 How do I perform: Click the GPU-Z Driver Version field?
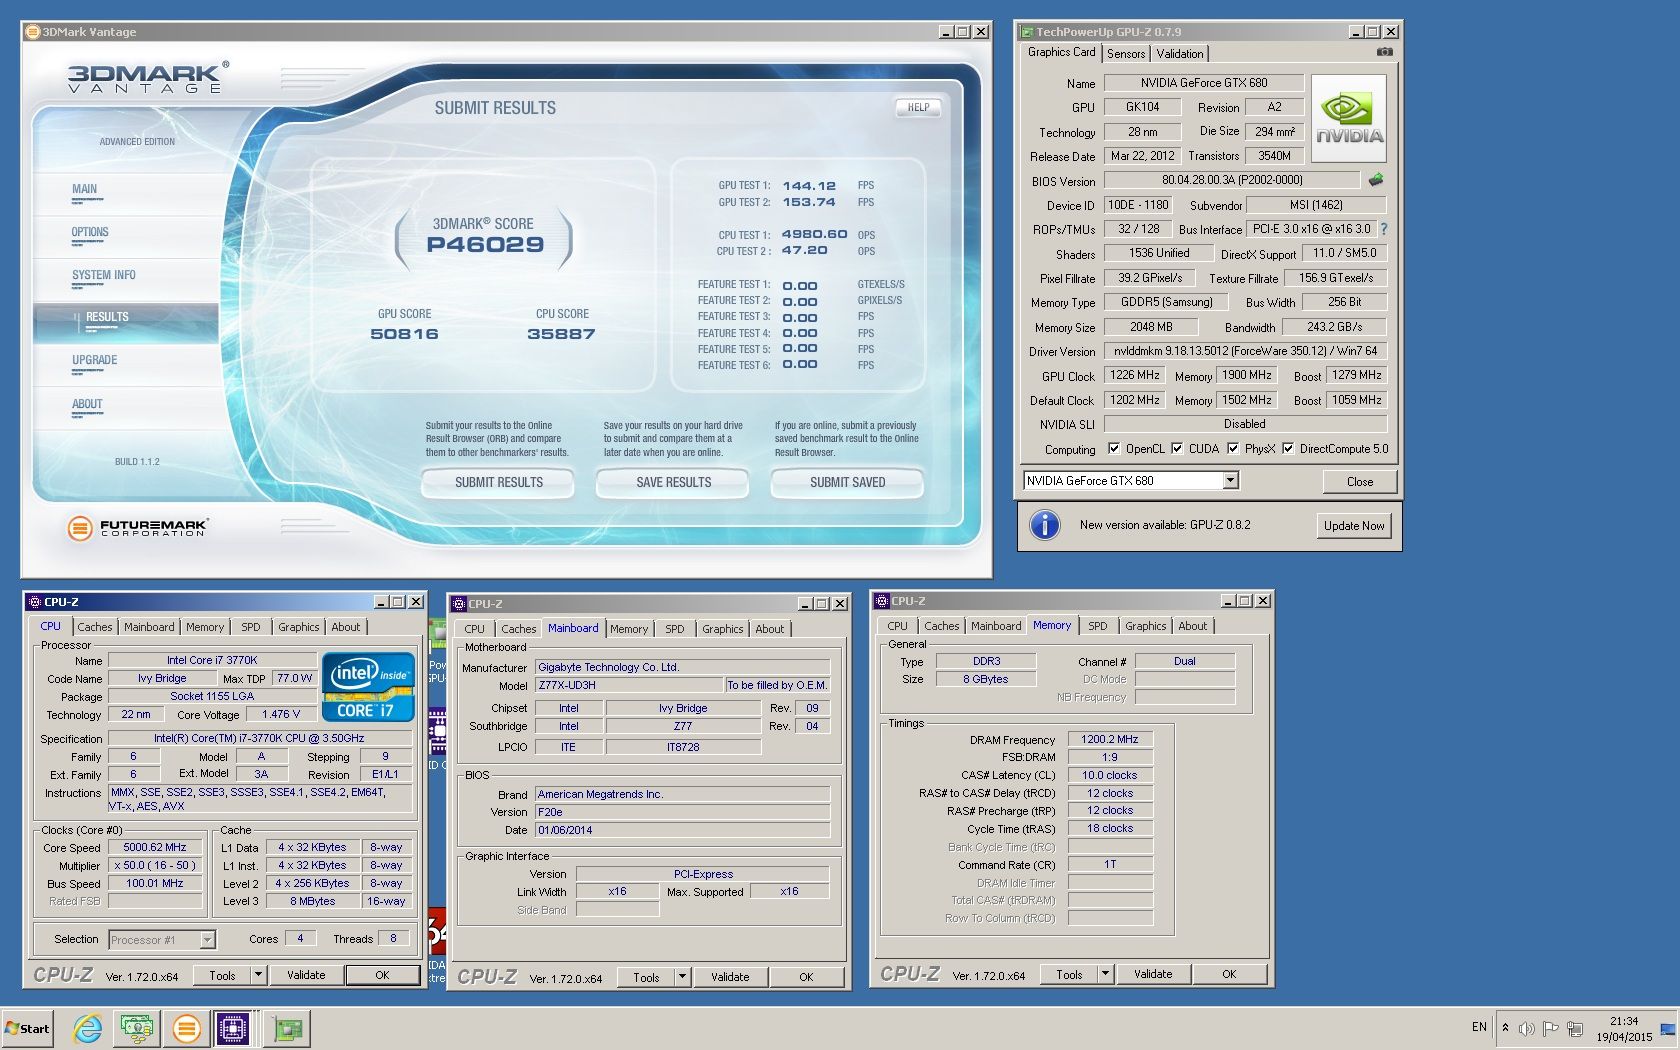[1245, 352]
